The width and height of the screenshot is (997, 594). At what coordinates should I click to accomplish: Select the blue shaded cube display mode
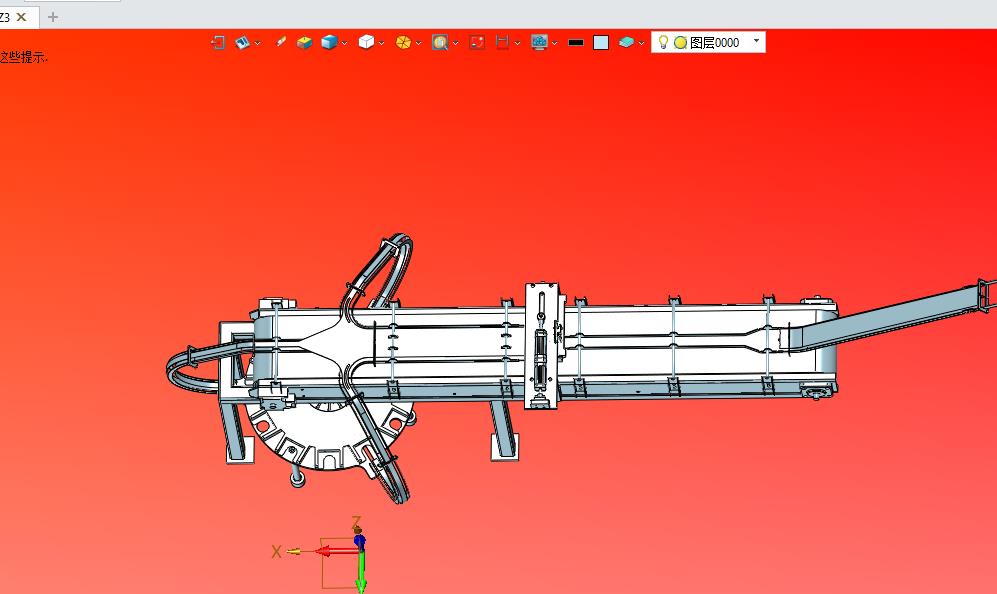pyautogui.click(x=329, y=43)
